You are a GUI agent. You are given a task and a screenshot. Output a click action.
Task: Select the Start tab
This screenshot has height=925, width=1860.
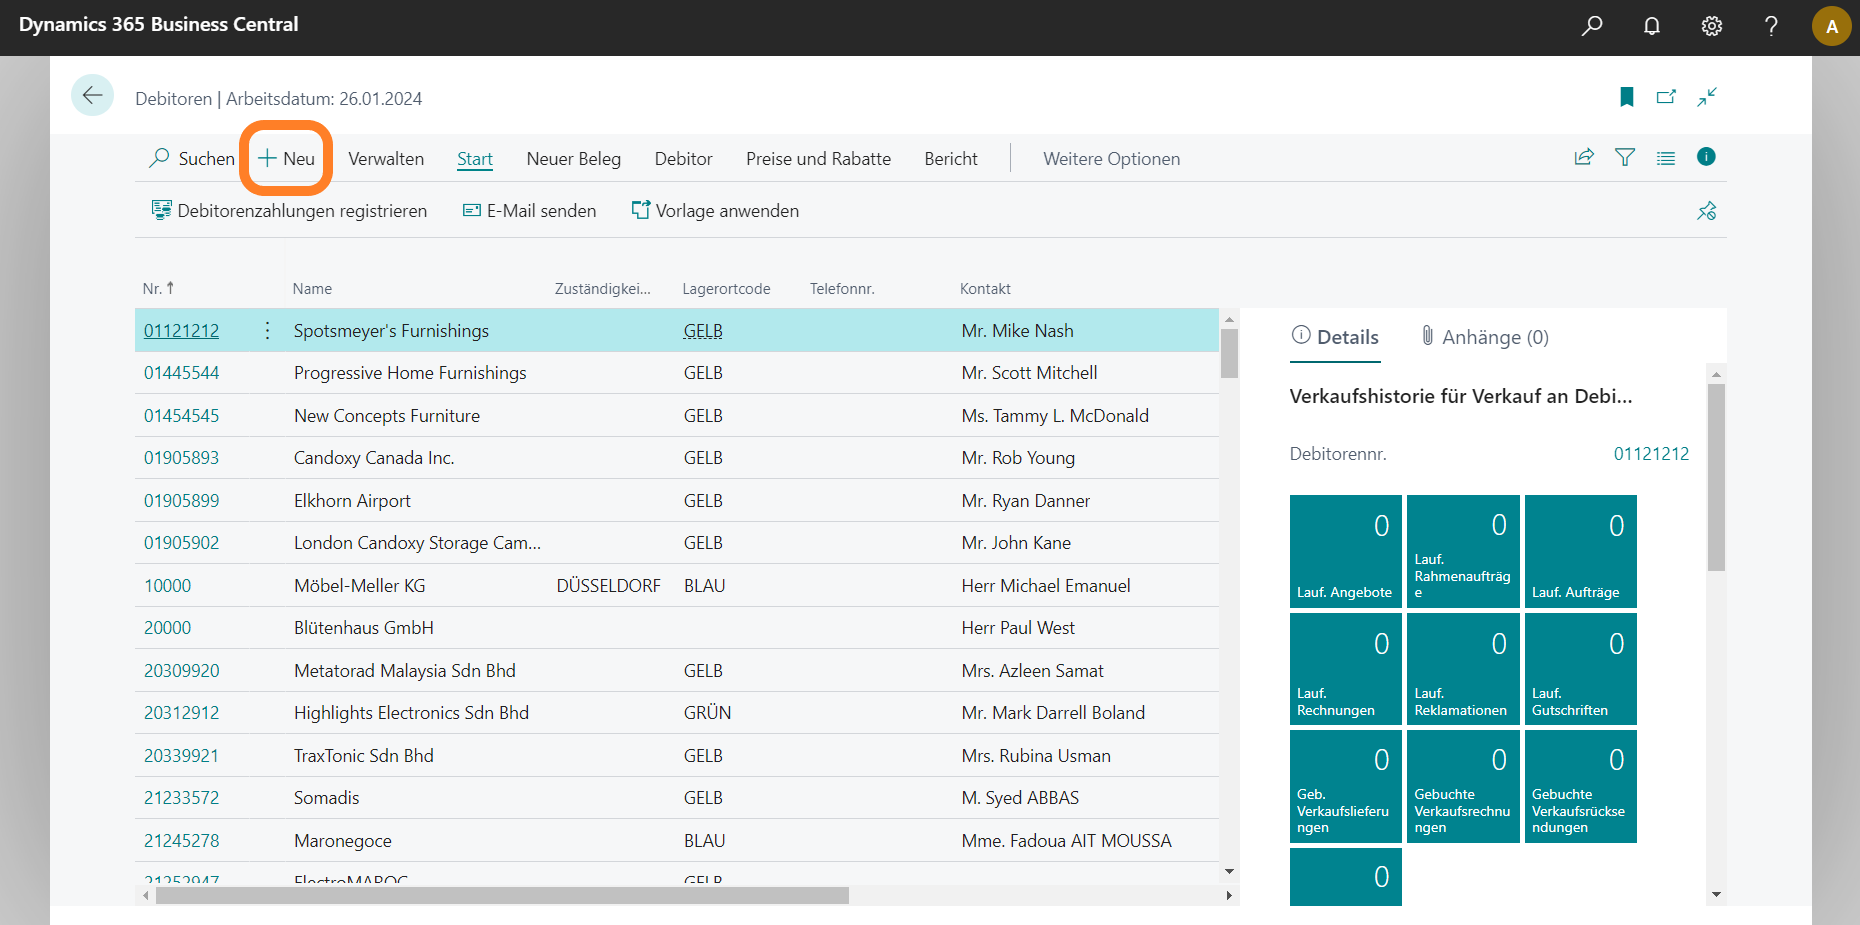coord(475,159)
